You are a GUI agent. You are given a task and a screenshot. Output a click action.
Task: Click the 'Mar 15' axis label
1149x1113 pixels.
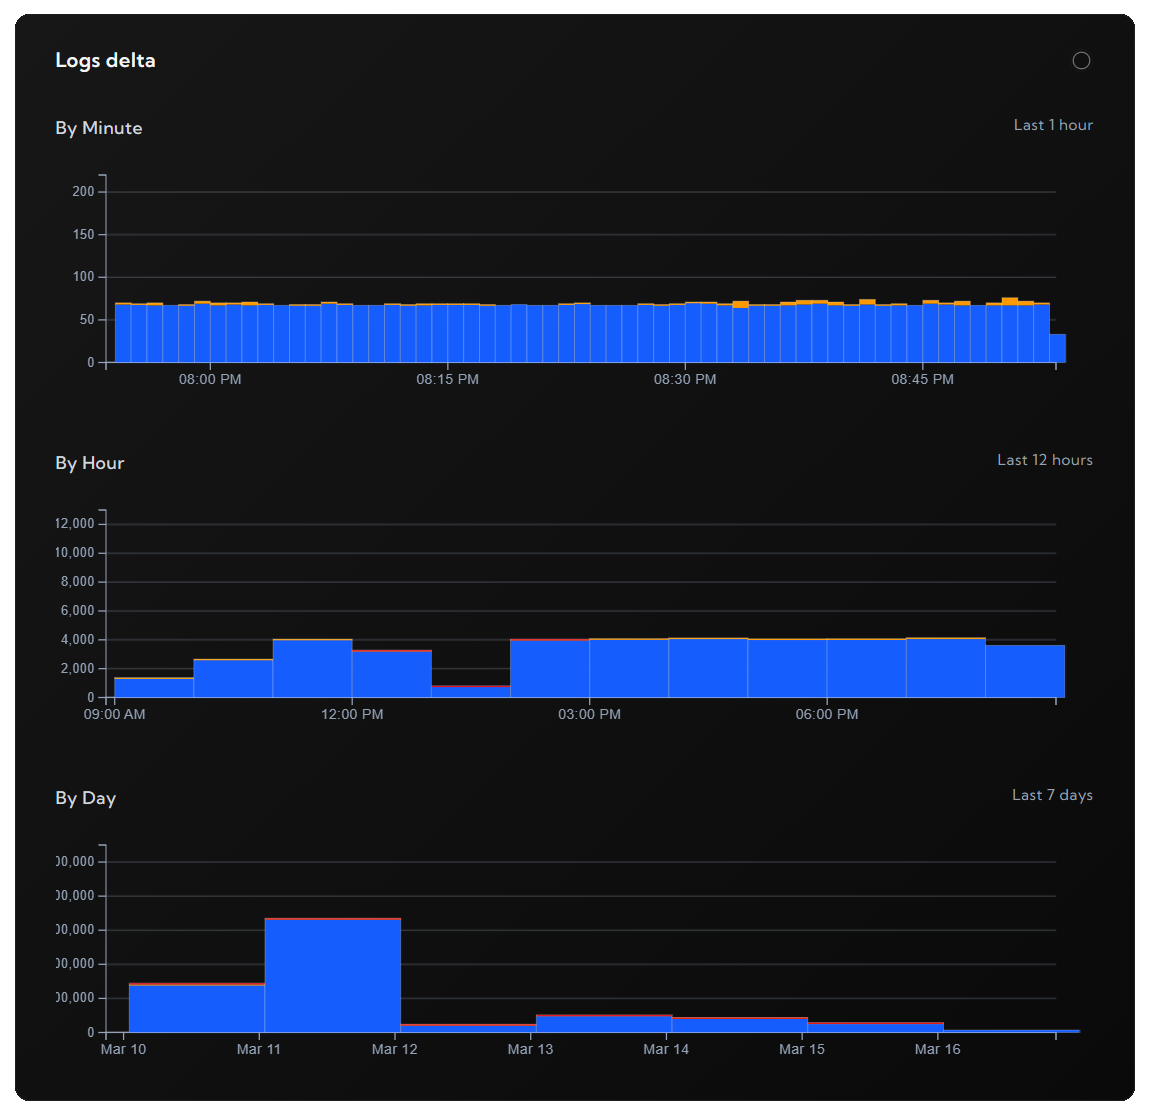coord(802,1049)
